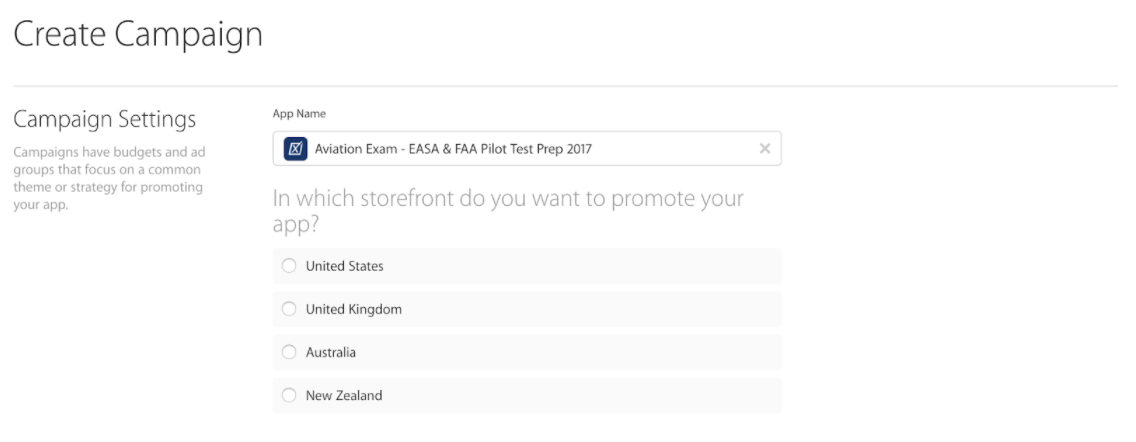Click the "United States" option label
The height and width of the screenshot is (442, 1136).
[x=344, y=266]
